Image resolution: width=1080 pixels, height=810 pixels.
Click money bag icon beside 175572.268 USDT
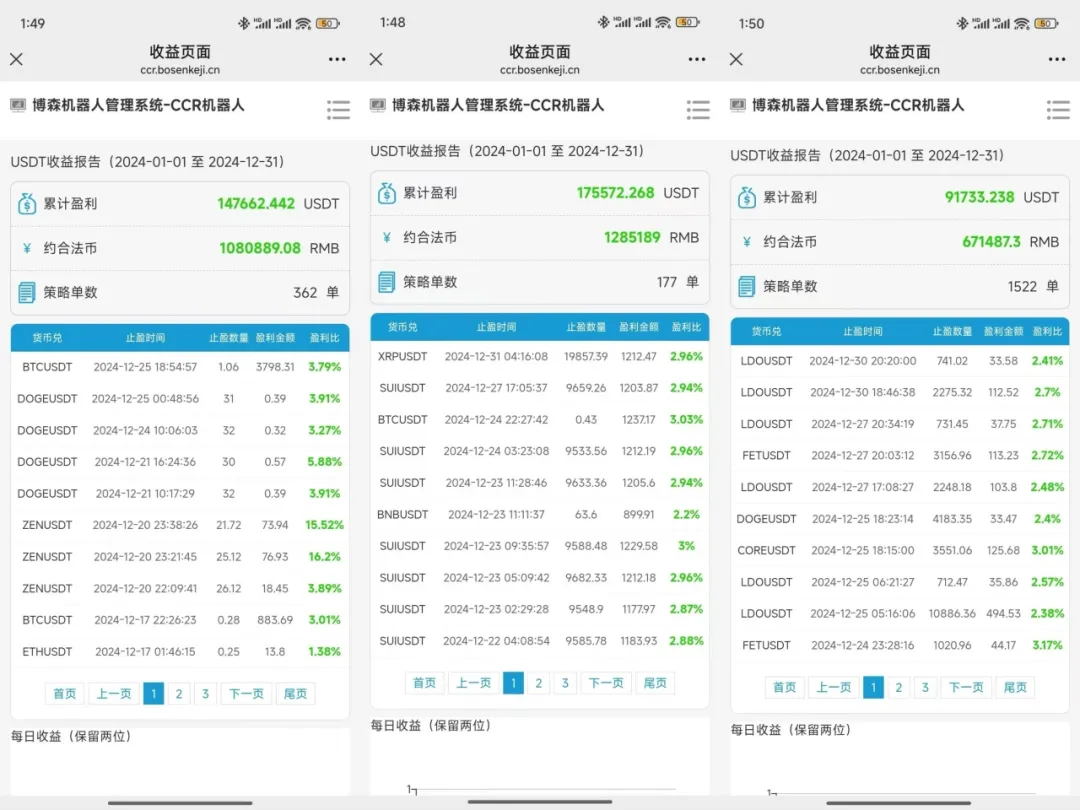386,193
